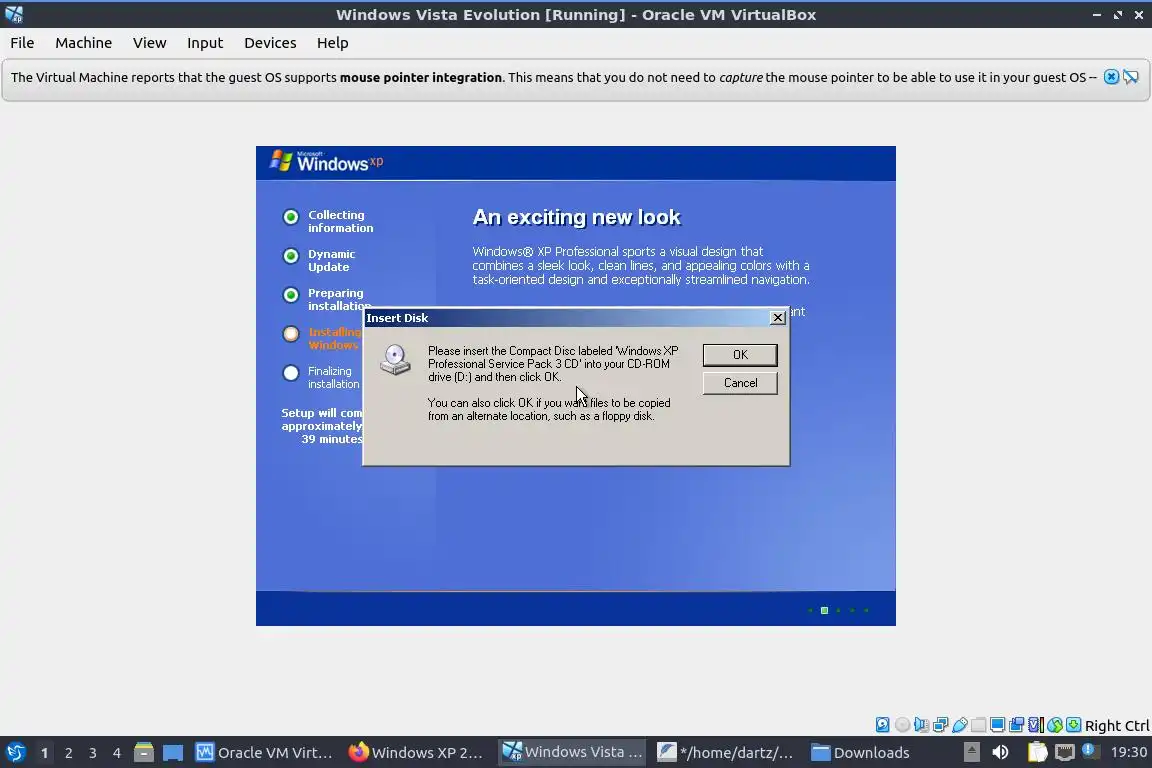This screenshot has width=1152, height=768.
Task: Click the hard disk activity status icon
Action: [x=882, y=725]
